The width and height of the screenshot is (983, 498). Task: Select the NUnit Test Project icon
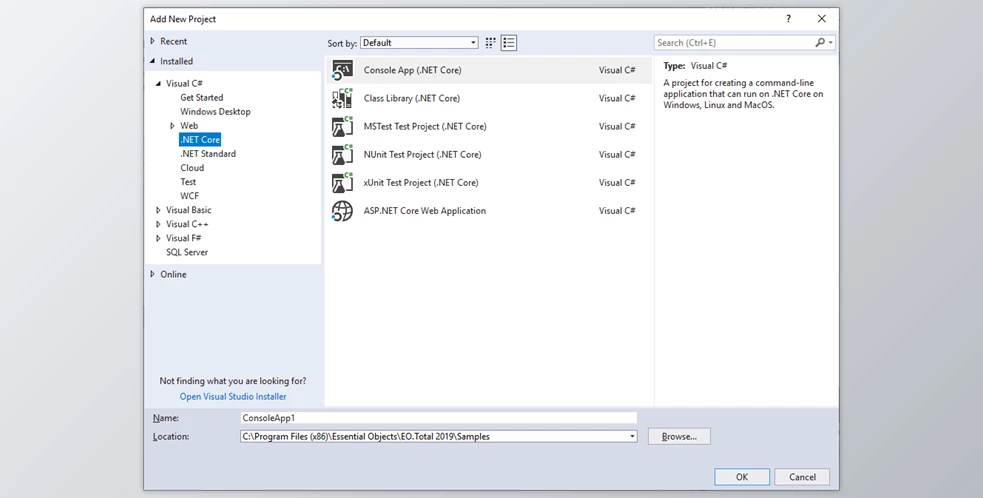pyautogui.click(x=343, y=155)
